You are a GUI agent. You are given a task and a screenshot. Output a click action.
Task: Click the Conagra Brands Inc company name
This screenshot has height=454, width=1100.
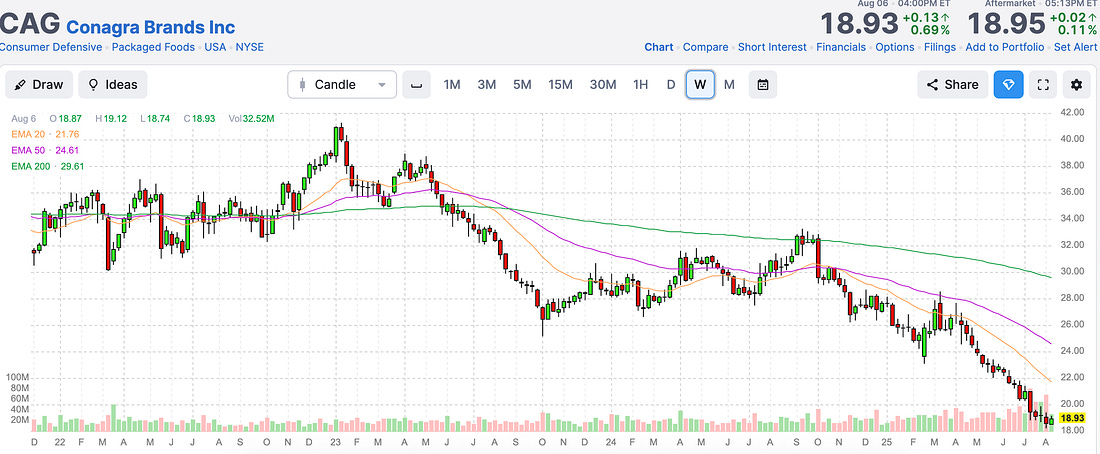coord(151,27)
